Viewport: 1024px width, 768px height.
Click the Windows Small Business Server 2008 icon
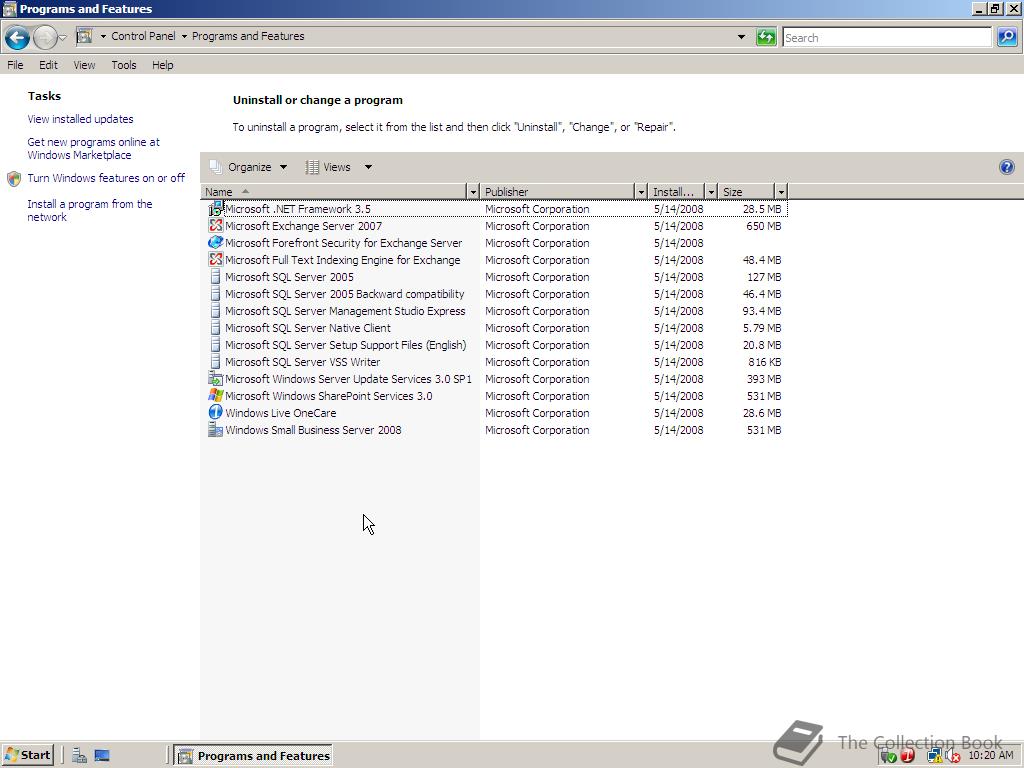216,430
